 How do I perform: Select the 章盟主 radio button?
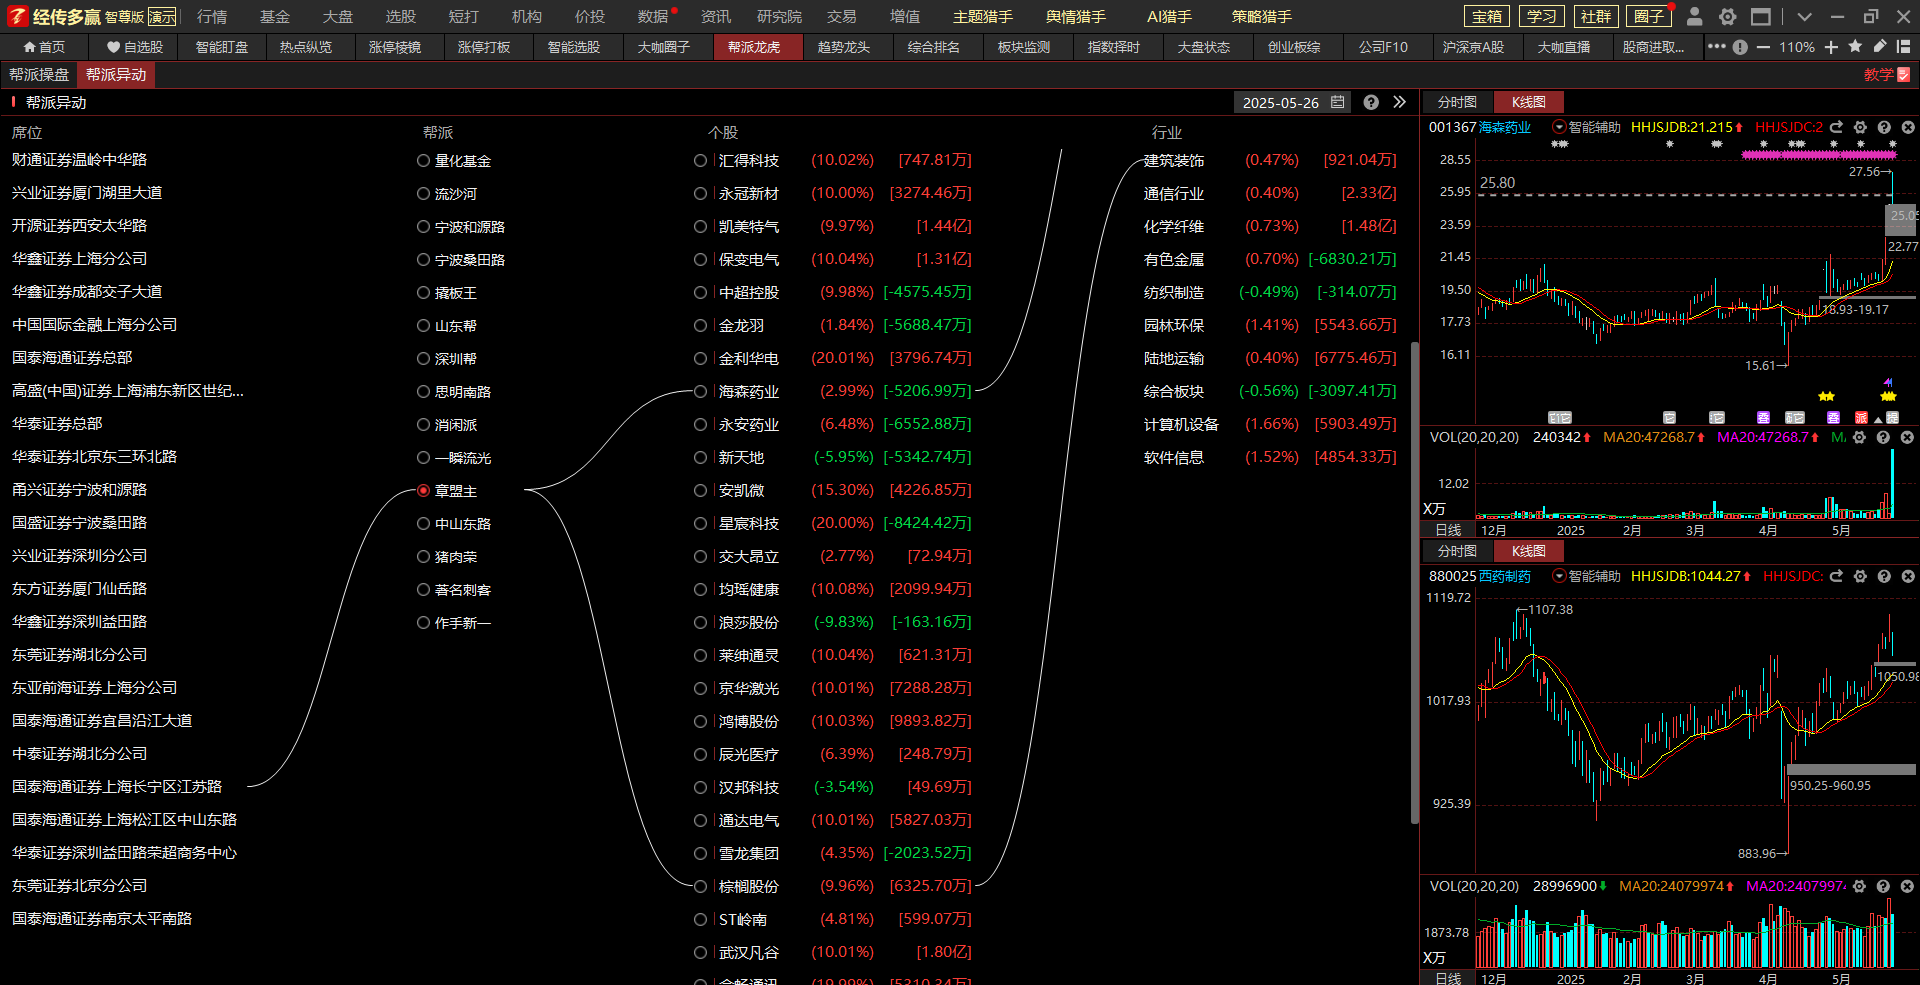coord(423,490)
